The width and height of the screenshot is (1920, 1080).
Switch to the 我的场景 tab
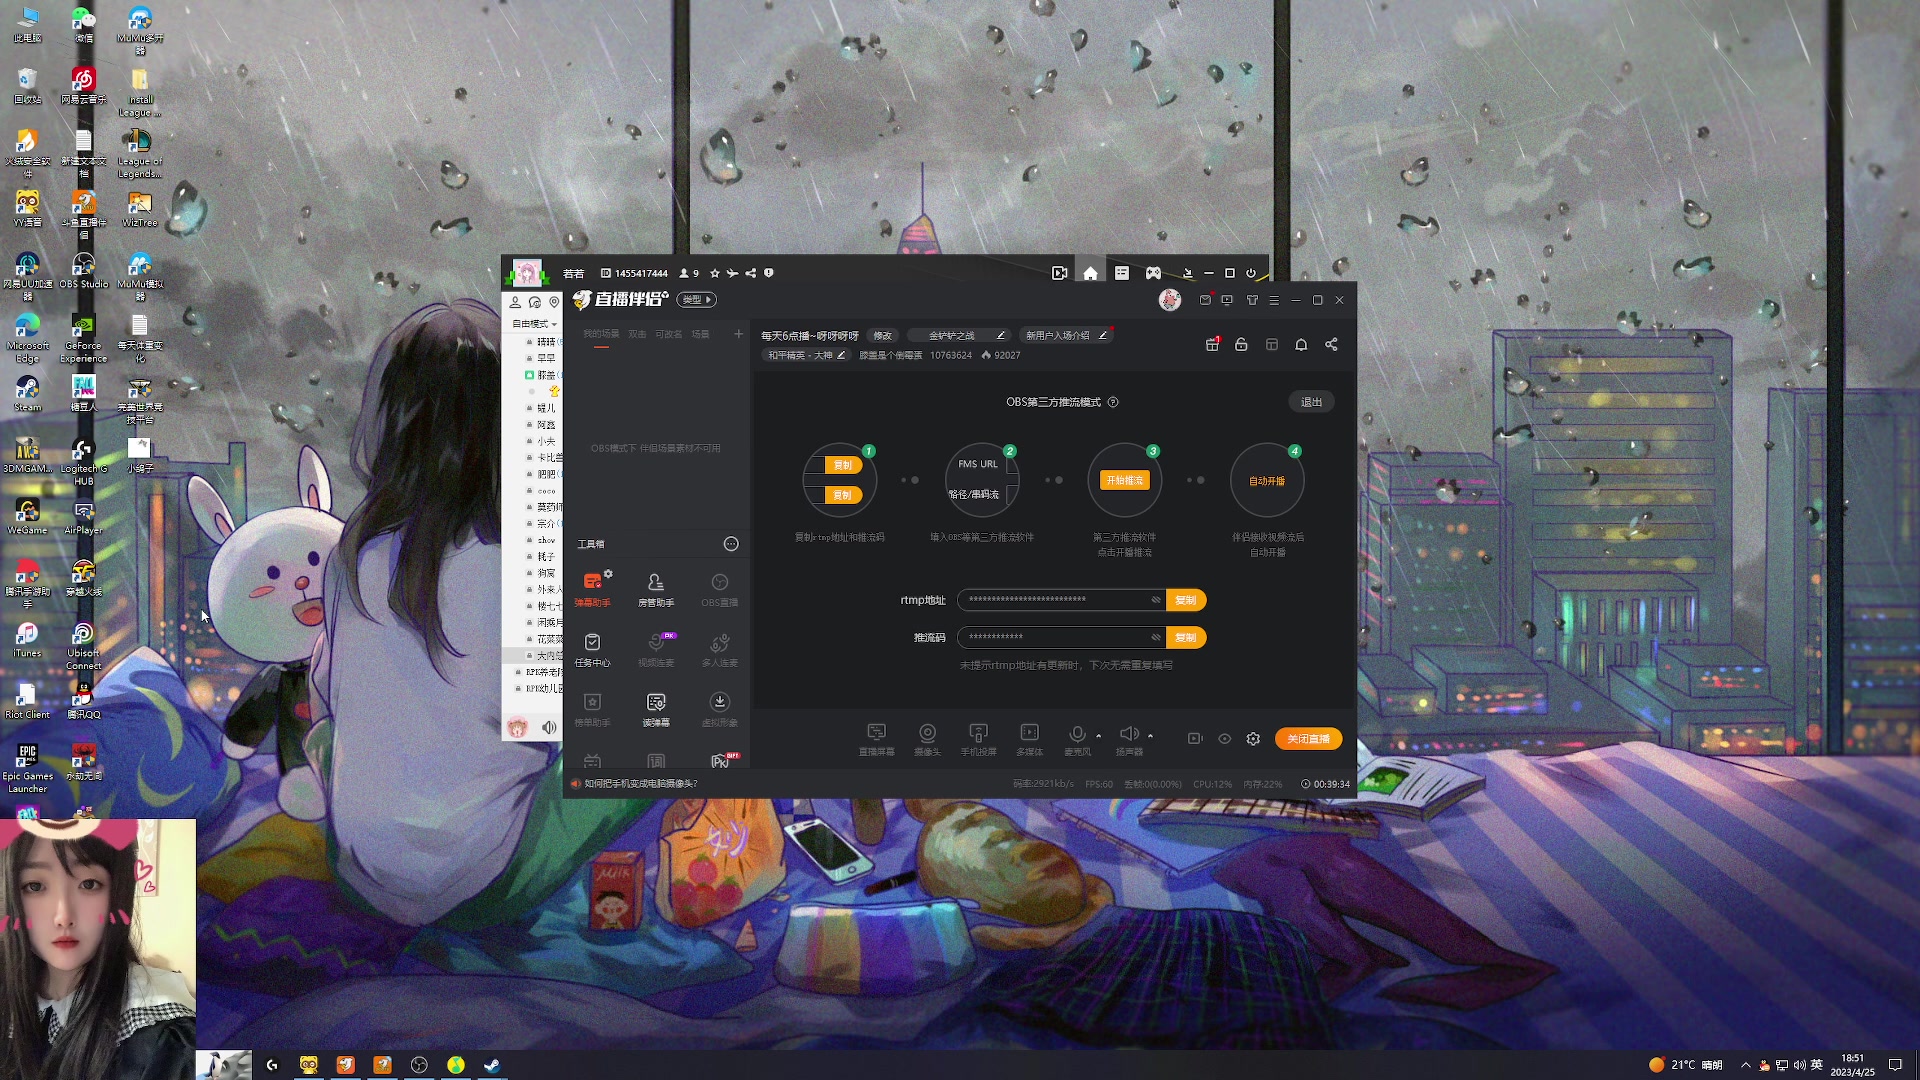click(601, 335)
